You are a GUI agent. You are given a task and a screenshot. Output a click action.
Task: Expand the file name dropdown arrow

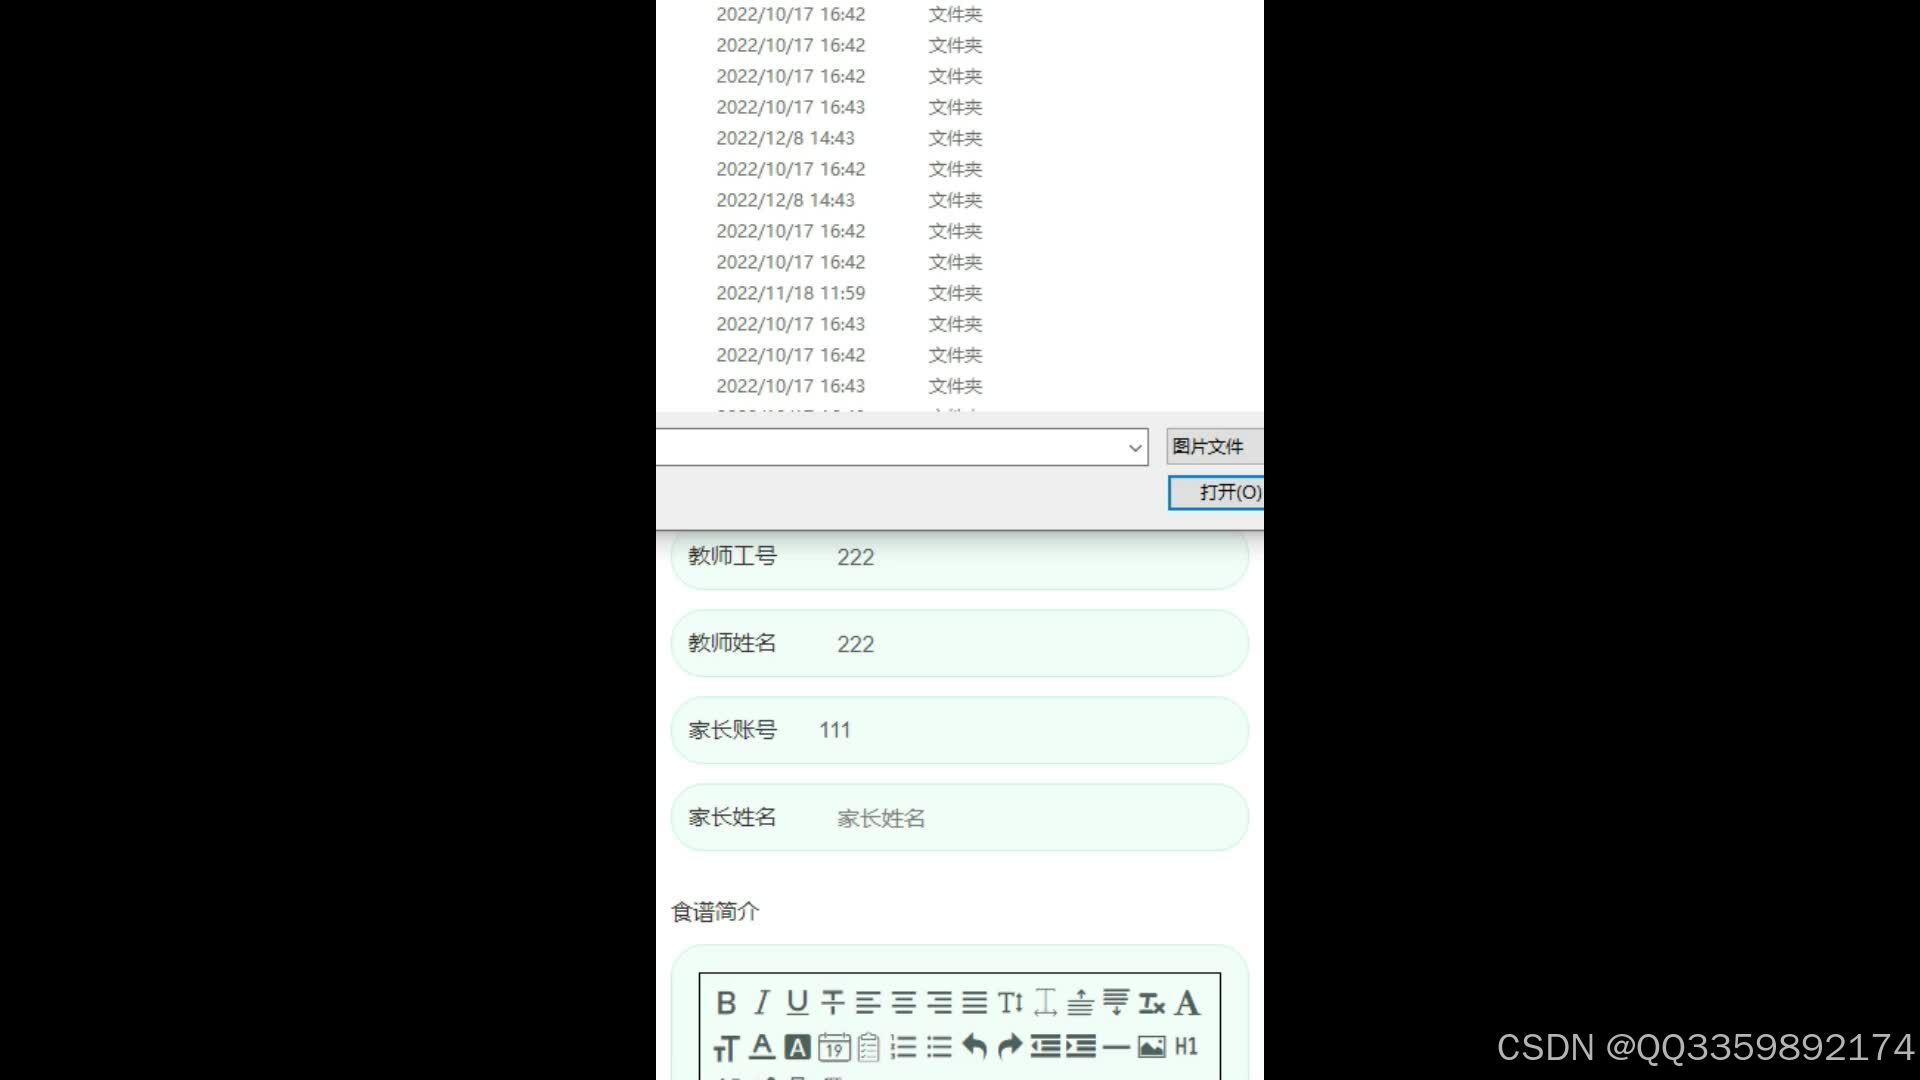click(x=1135, y=447)
